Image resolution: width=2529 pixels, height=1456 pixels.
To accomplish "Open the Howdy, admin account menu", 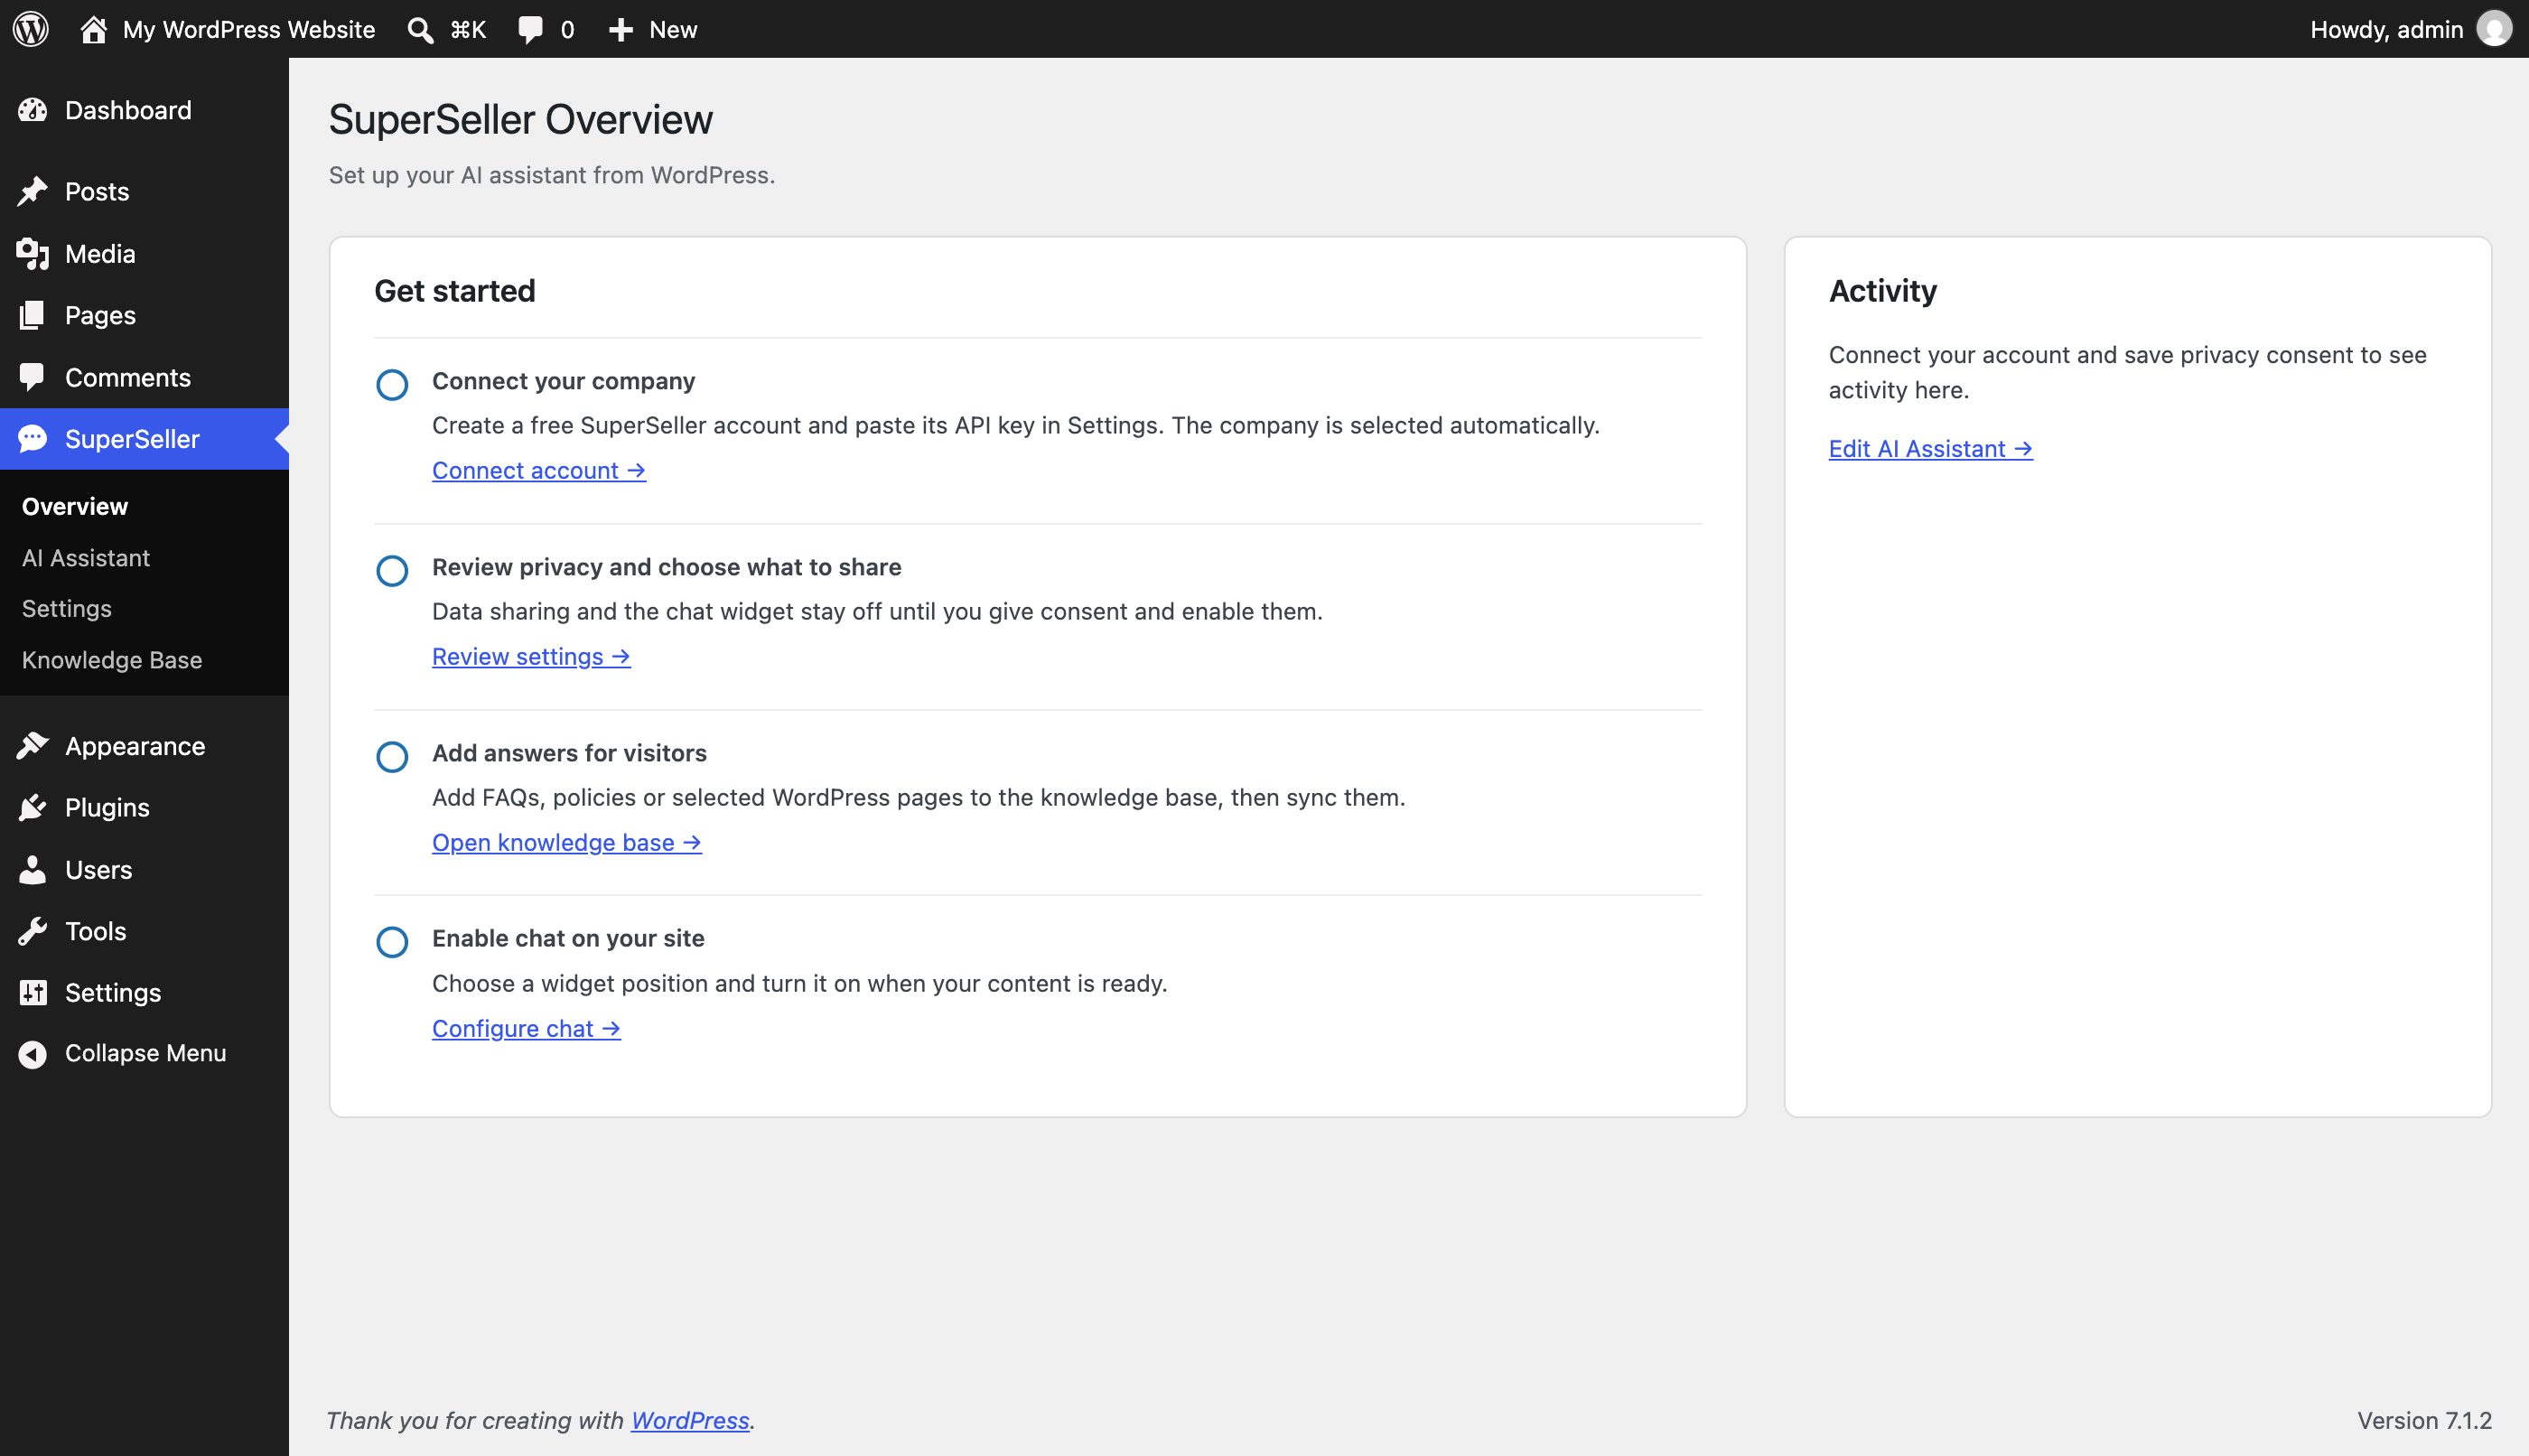I will click(2386, 30).
